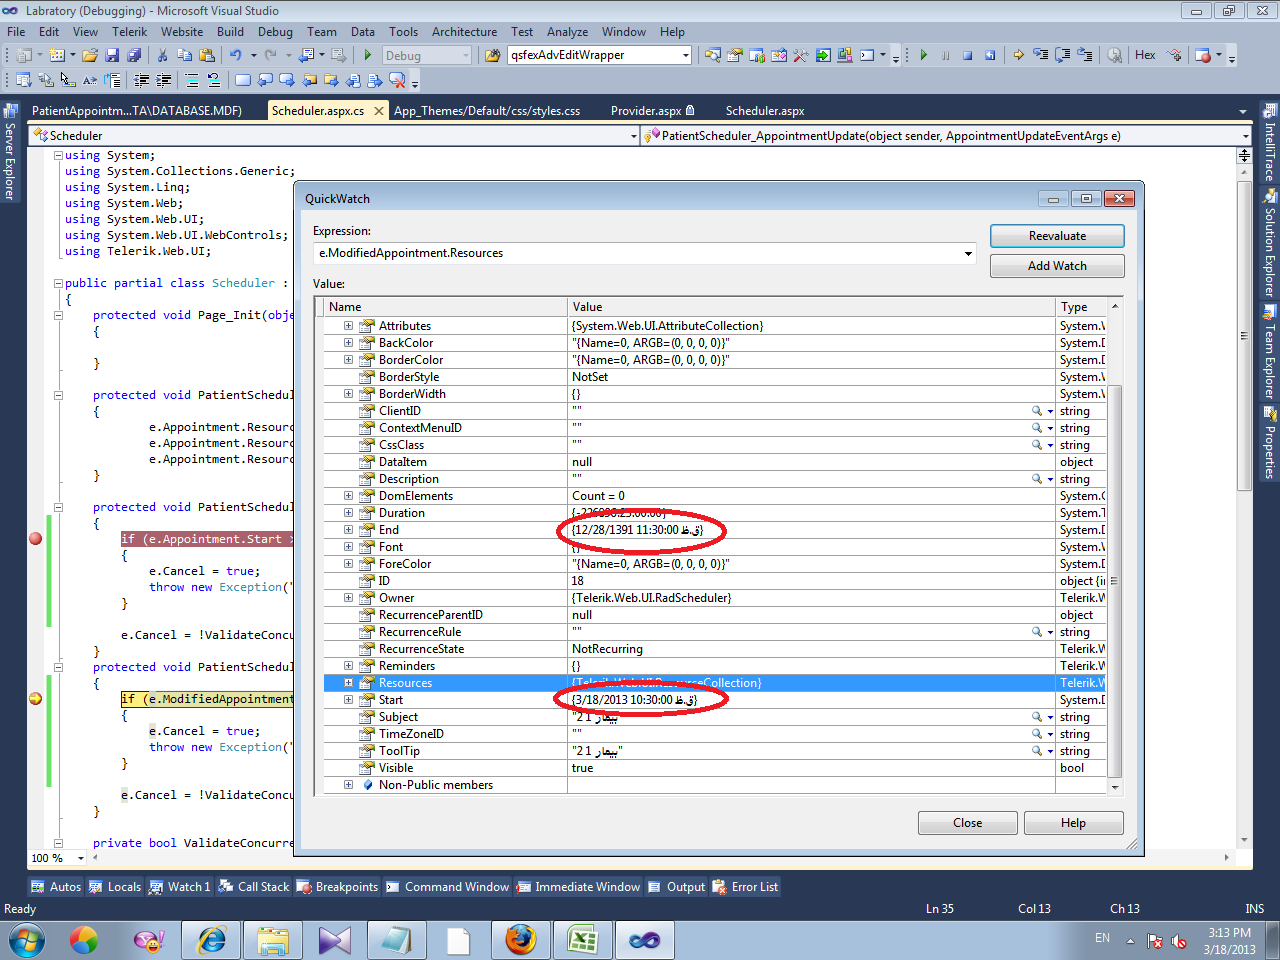The height and width of the screenshot is (960, 1280).
Task: Click the QuickWatch value grid vertical scrollbar
Action: click(x=1115, y=580)
